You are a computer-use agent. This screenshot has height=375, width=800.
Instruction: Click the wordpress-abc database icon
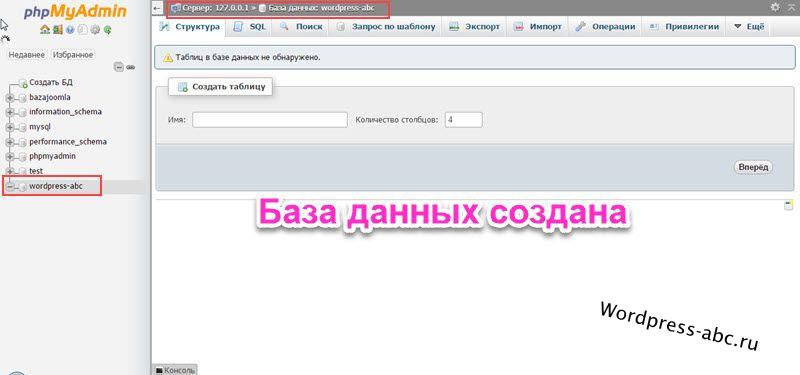coord(22,187)
